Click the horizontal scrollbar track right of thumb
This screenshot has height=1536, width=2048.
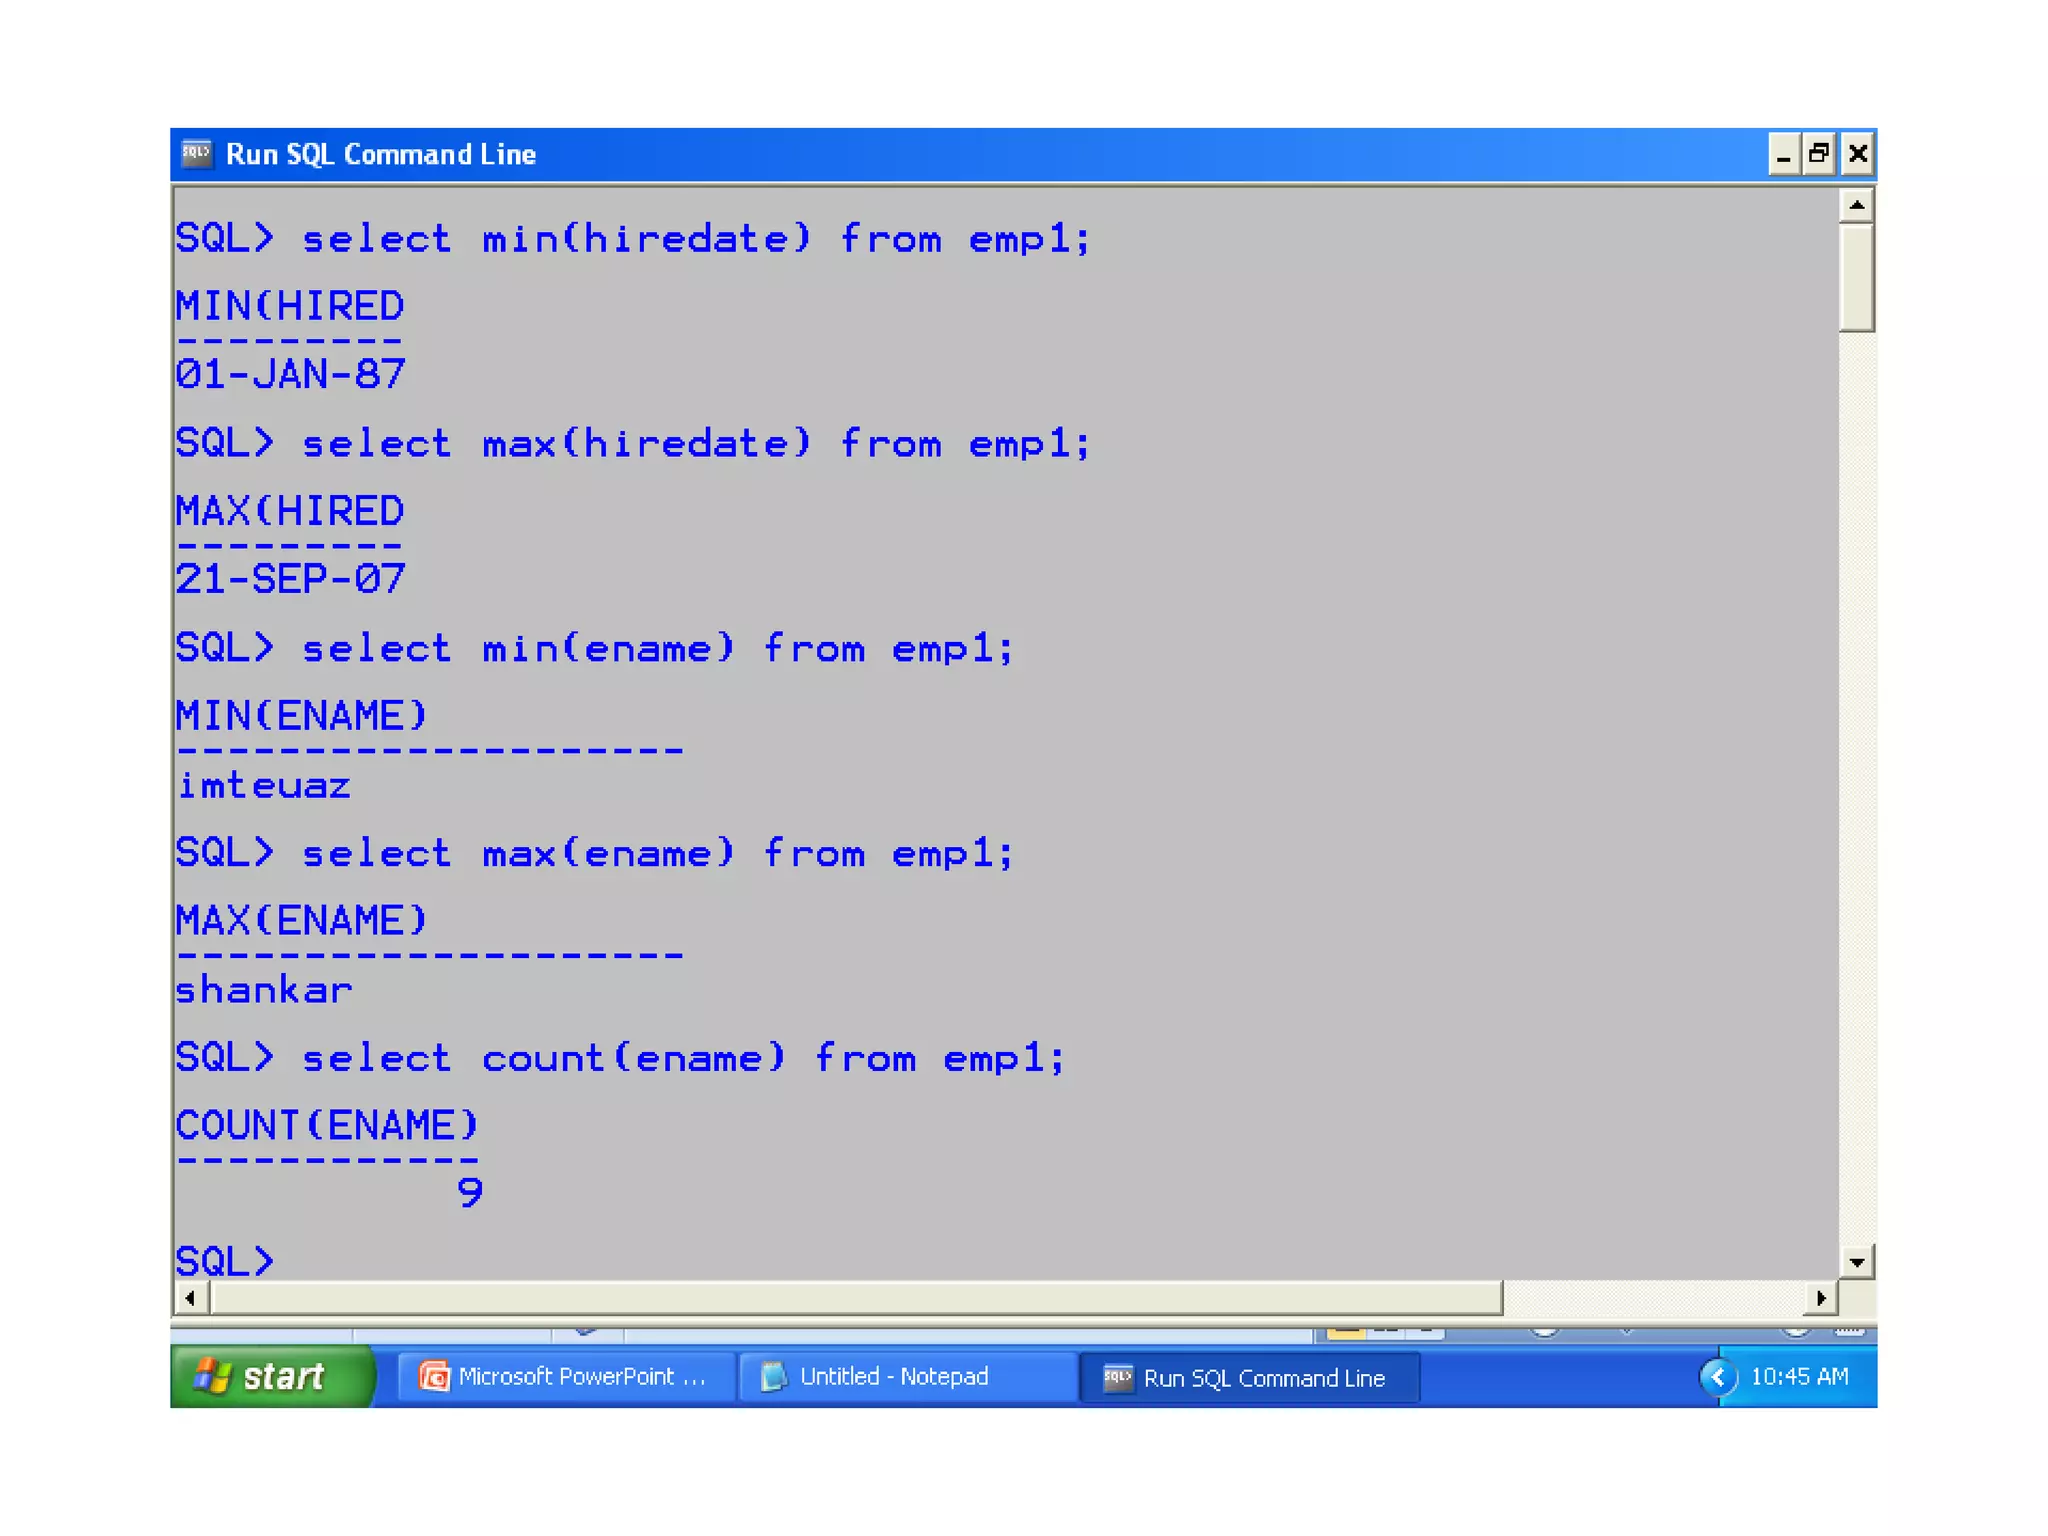tap(1655, 1298)
